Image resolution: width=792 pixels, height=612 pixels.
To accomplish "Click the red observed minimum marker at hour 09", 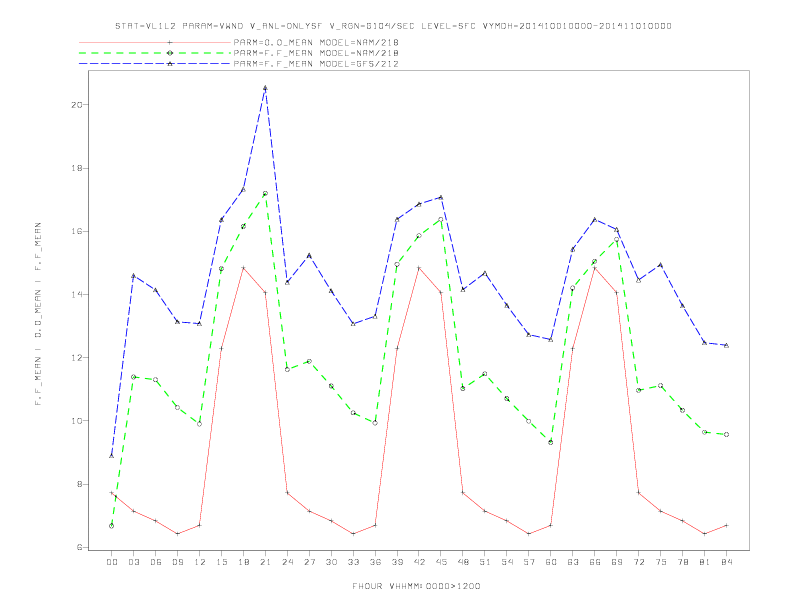I will coord(177,534).
